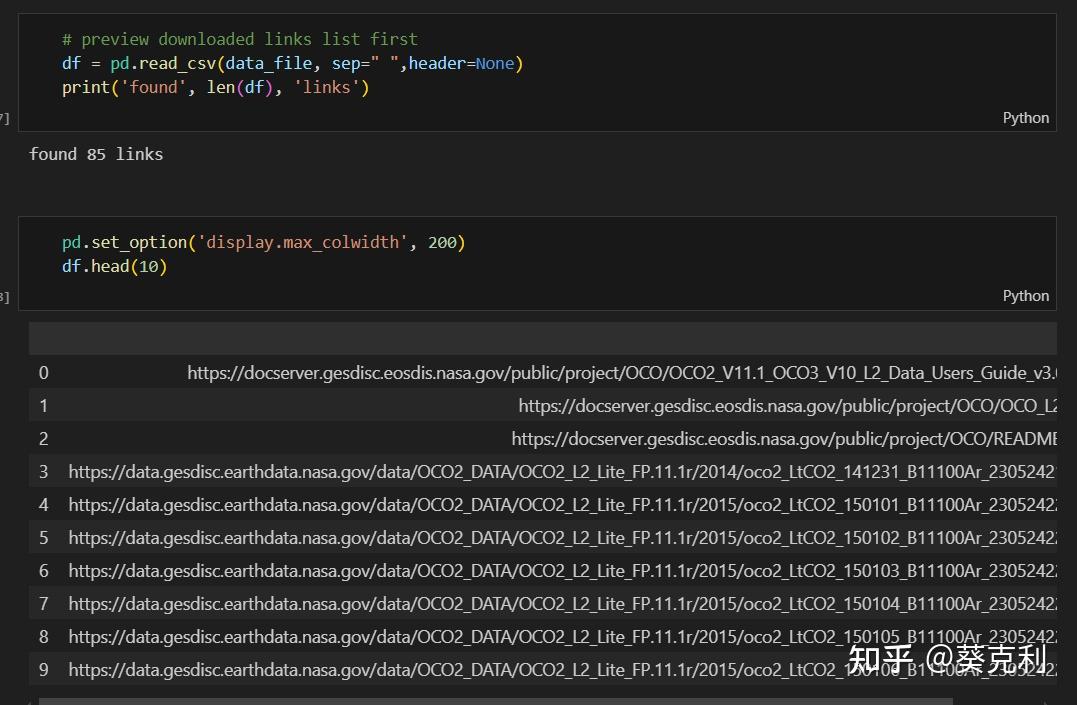Select the Python kernel label on second cell
The width and height of the screenshot is (1077, 705).
1025,295
